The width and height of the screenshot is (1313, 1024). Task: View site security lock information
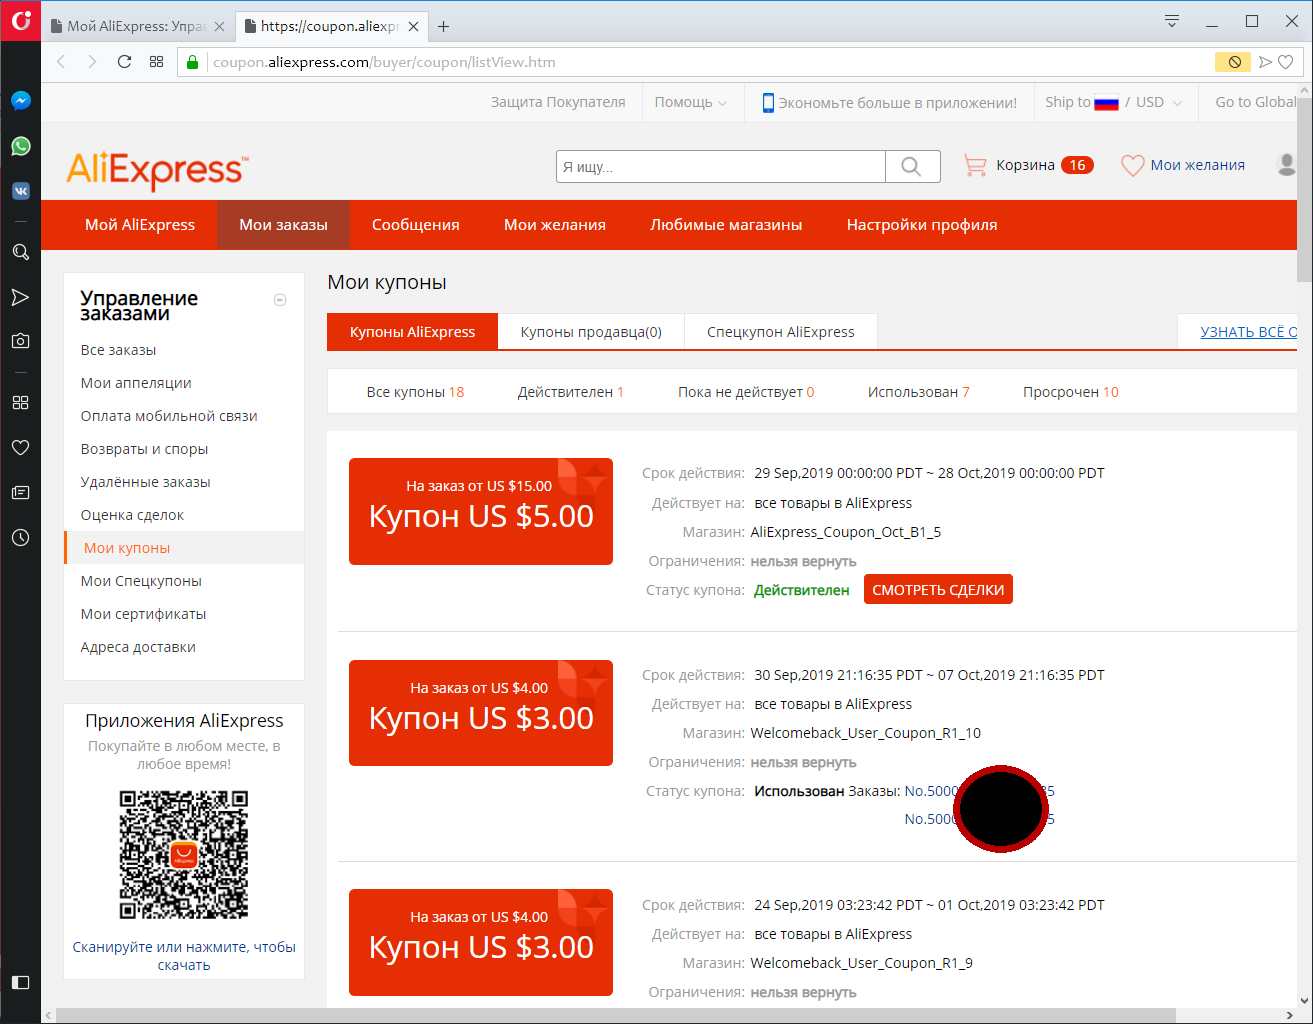(x=192, y=62)
